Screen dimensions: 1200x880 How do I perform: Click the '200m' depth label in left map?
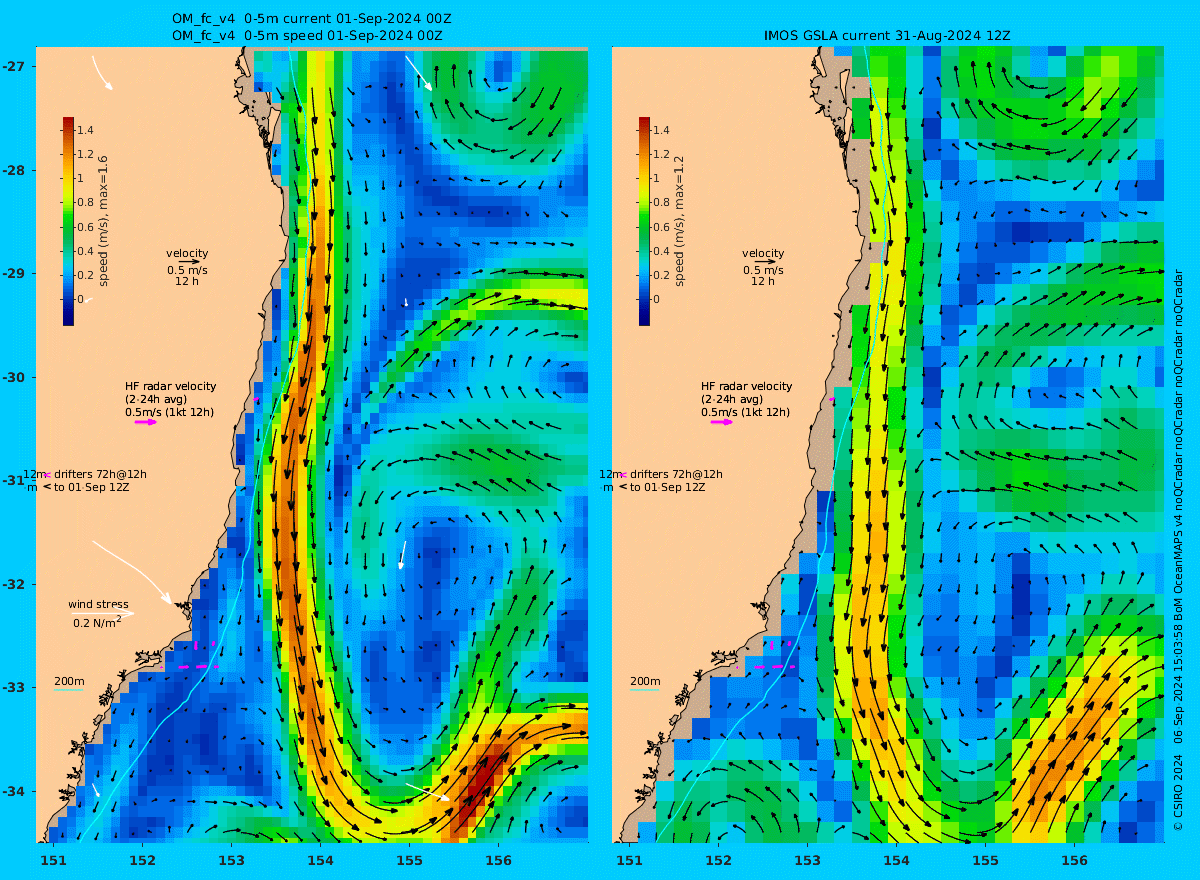click(69, 681)
